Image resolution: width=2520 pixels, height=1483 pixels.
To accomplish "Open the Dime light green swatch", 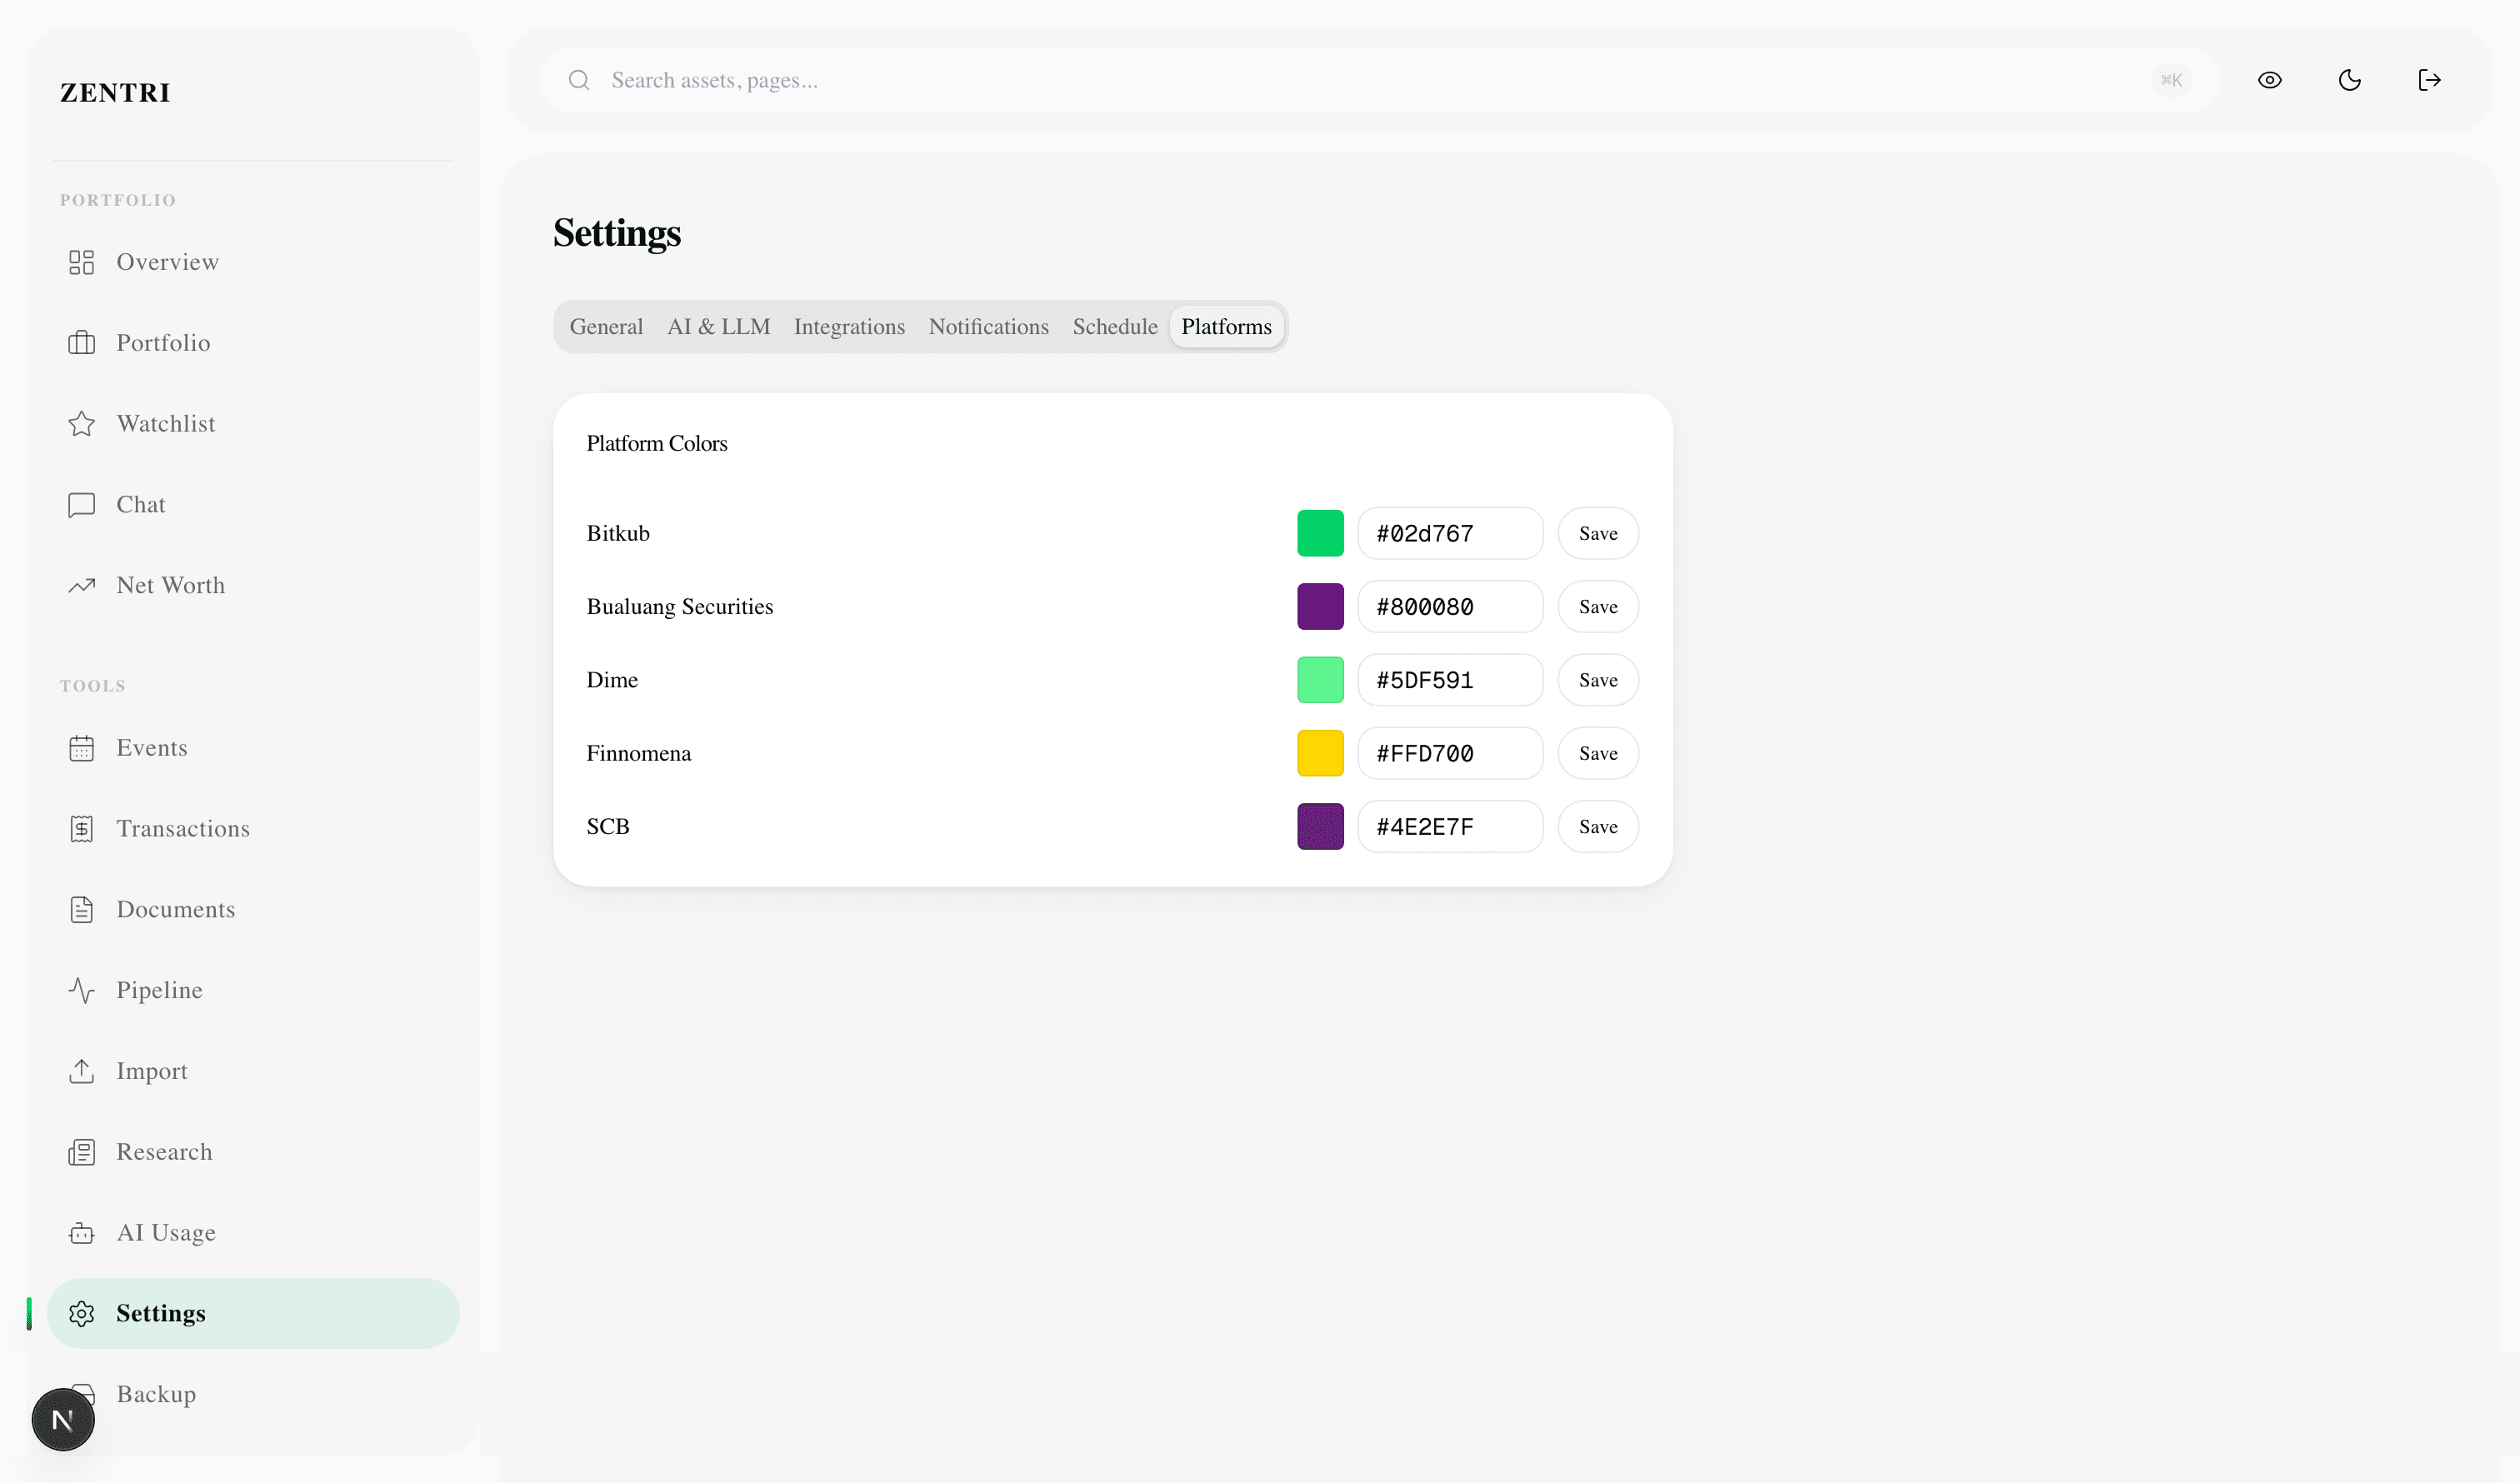I will (x=1320, y=680).
